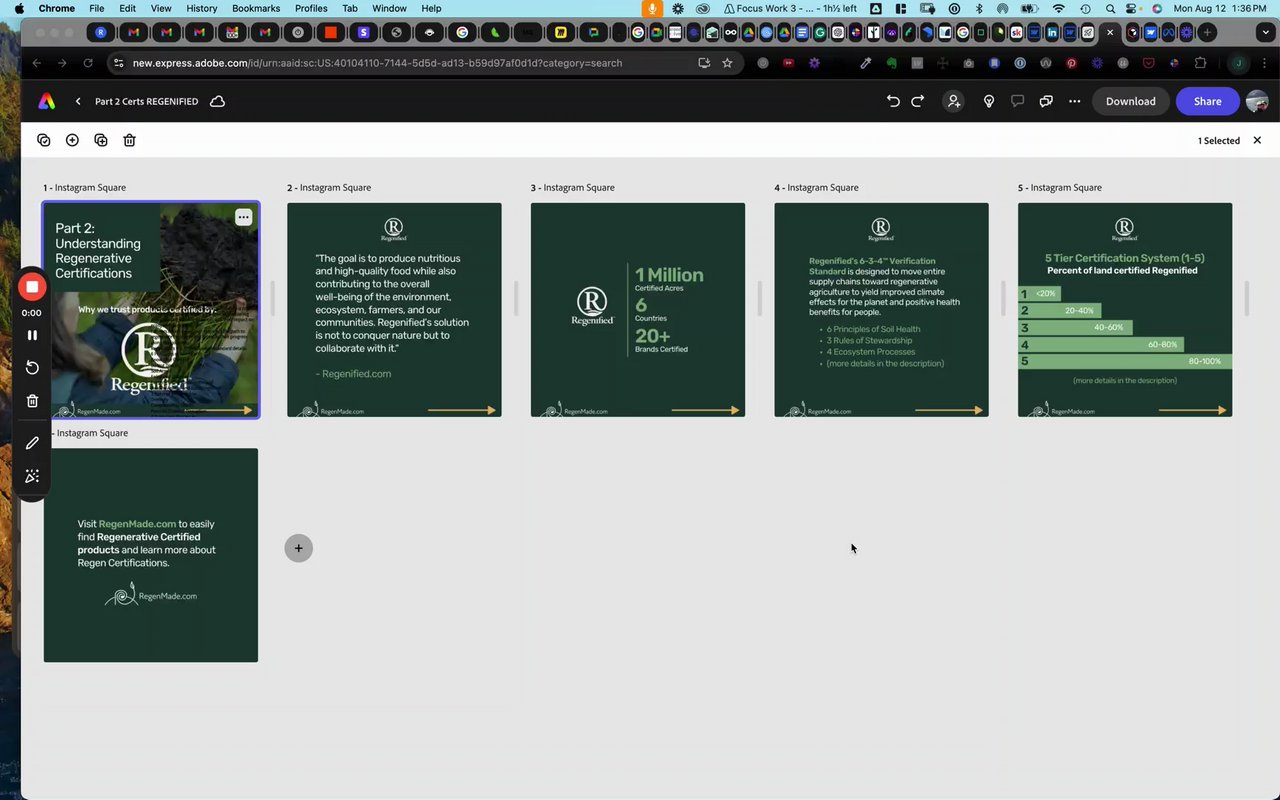Viewport: 1280px width, 800px height.
Task: Undo the last action in Adobe Express
Action: pos(893,101)
